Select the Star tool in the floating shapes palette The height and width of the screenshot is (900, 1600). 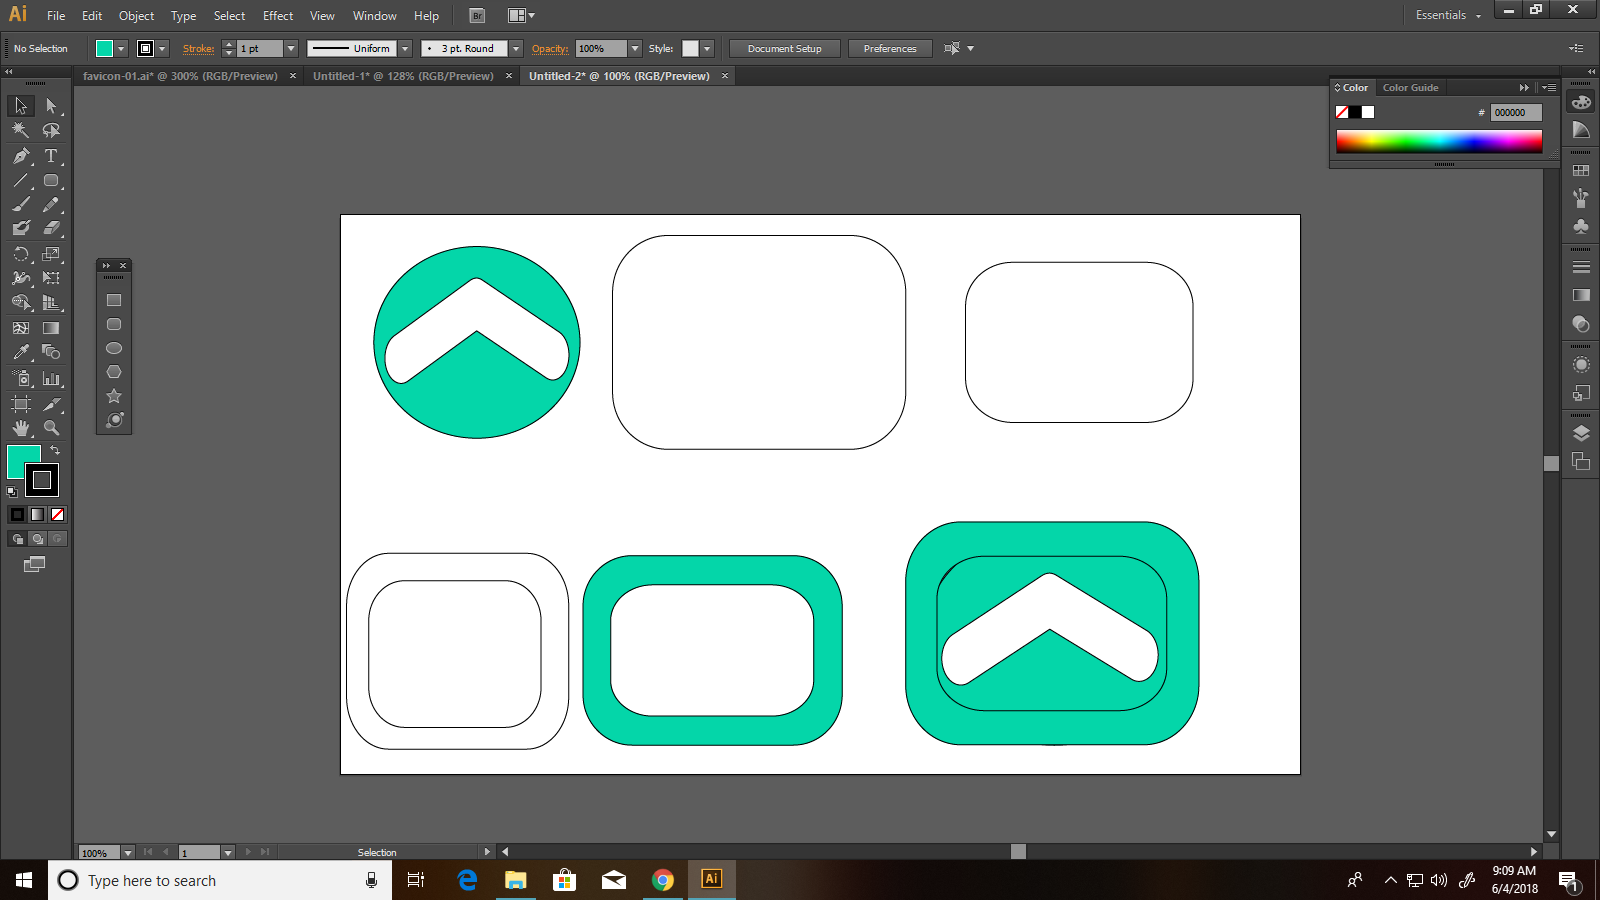click(x=113, y=395)
